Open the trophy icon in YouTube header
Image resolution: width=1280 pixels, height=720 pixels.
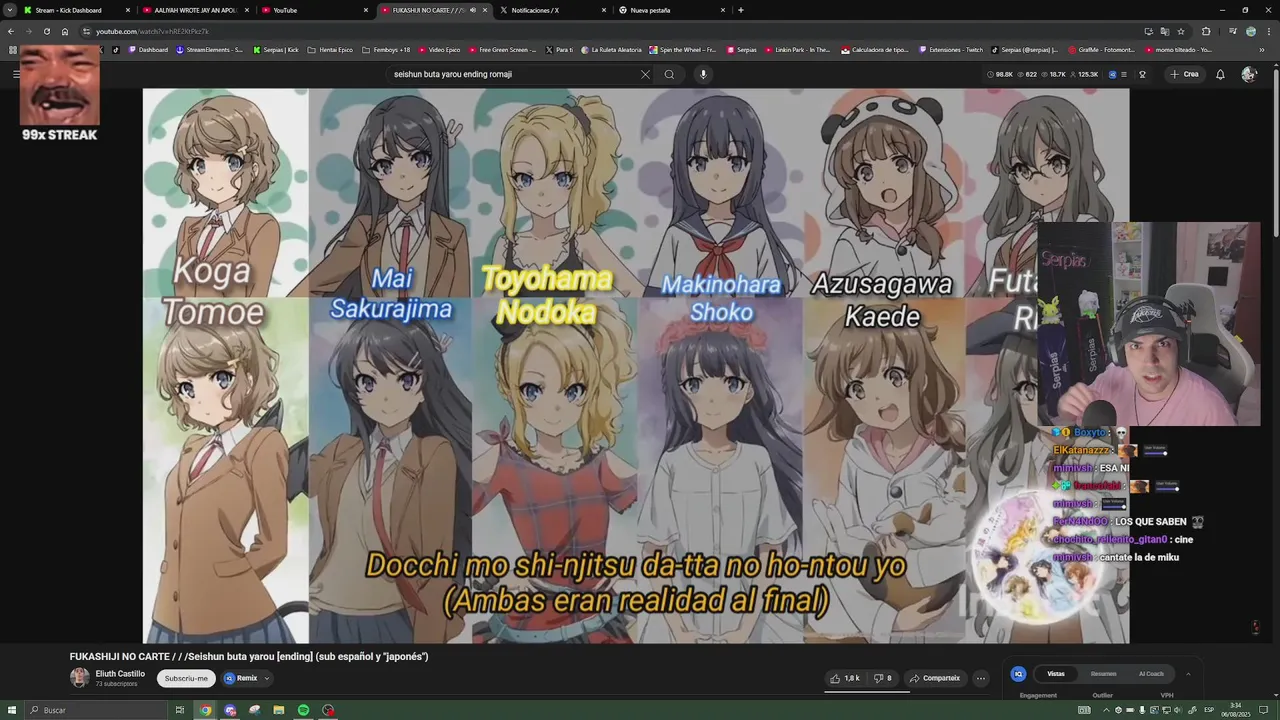[x=1142, y=74]
